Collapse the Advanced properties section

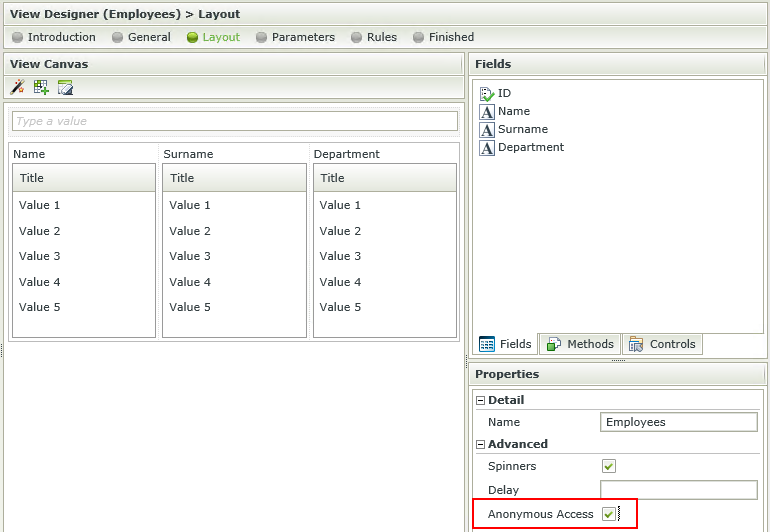[x=481, y=445]
